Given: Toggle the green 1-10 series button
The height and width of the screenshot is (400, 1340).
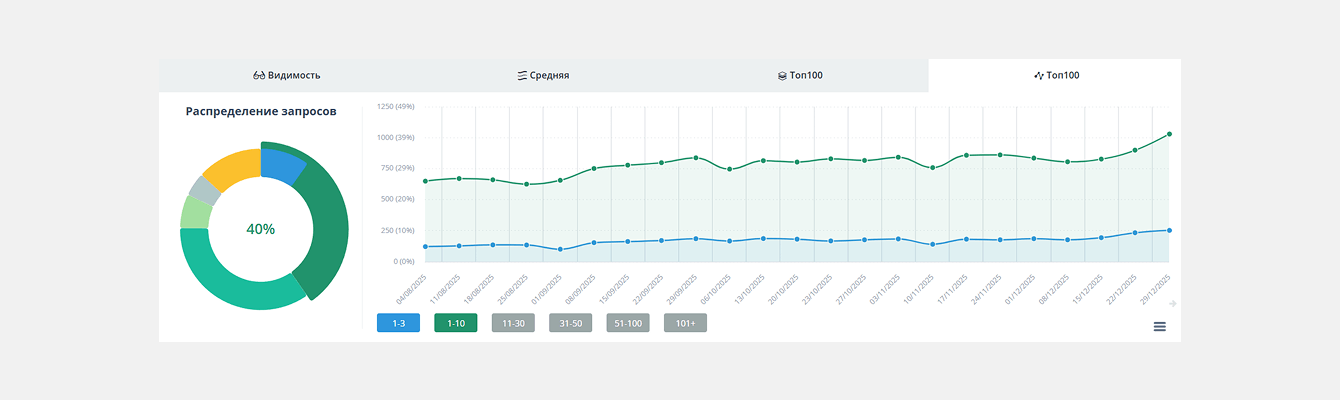Looking at the screenshot, I should (456, 323).
